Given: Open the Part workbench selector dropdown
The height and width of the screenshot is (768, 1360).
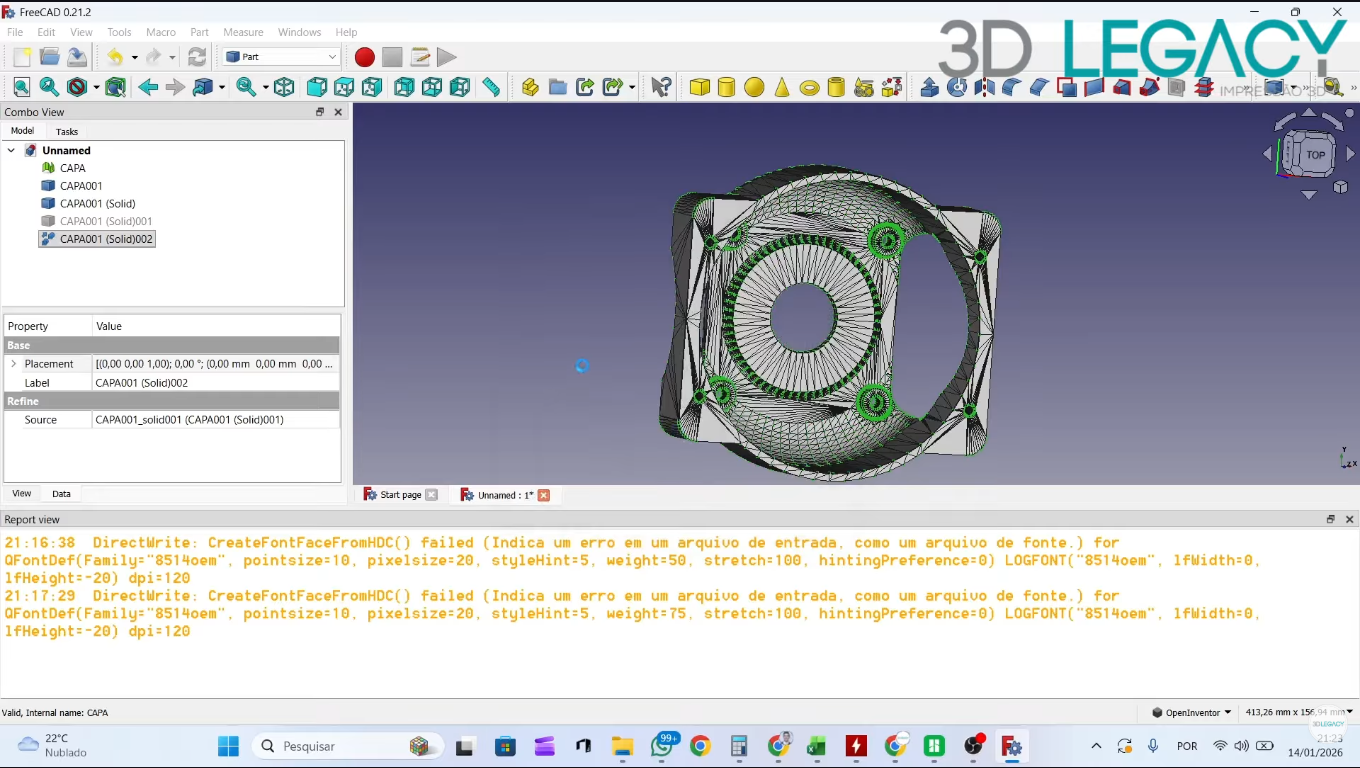Looking at the screenshot, I should 333,57.
